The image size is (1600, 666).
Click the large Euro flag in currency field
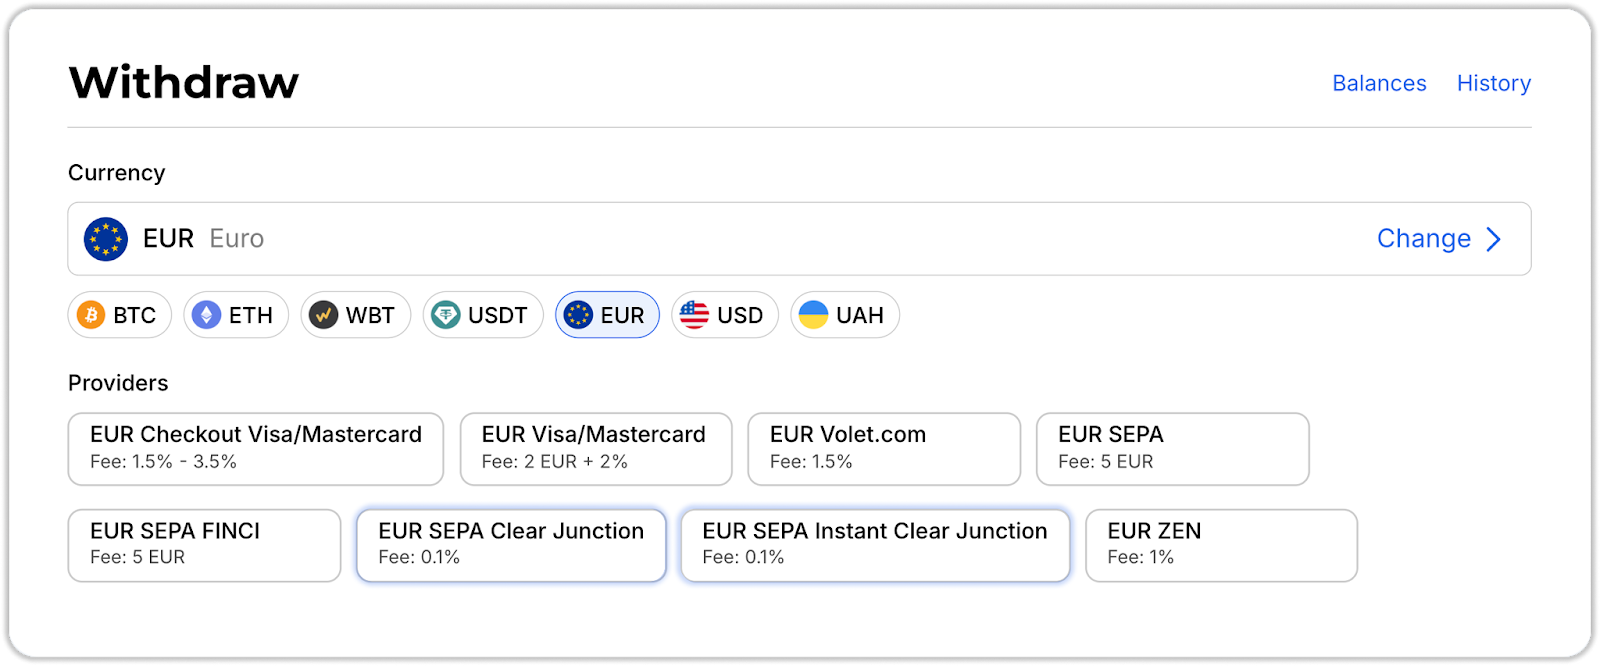[106, 239]
